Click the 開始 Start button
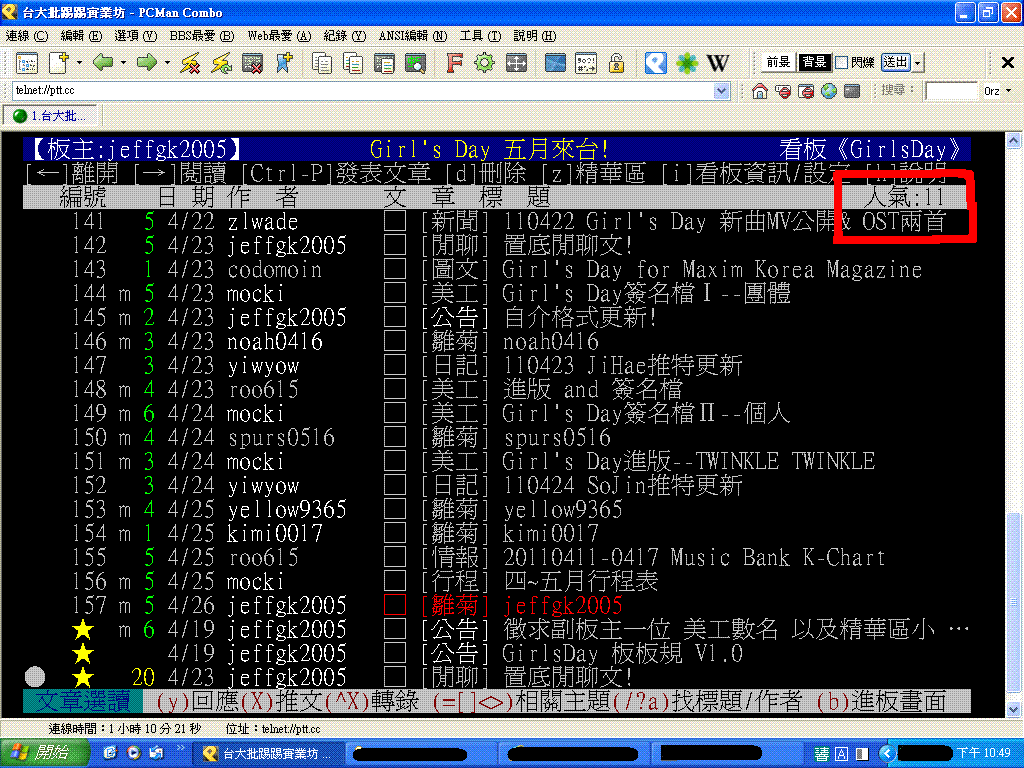The image size is (1024, 768). (x=44, y=753)
